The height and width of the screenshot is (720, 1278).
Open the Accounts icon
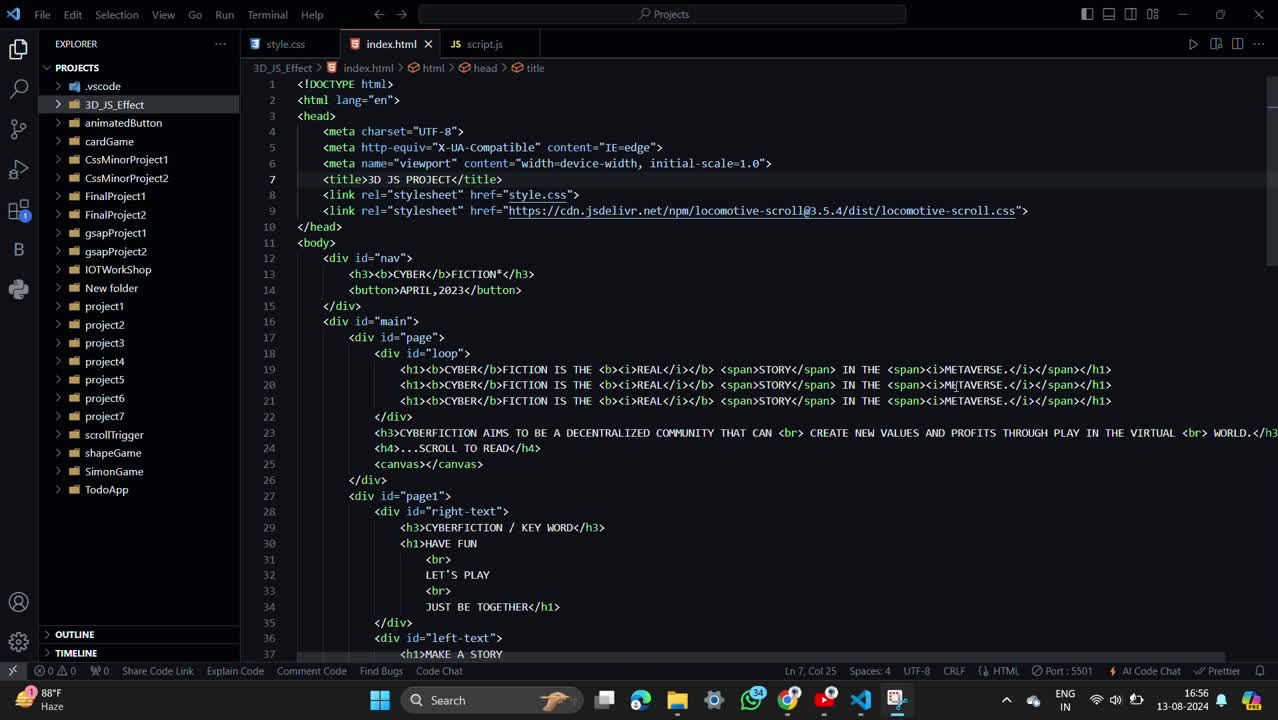(18, 602)
